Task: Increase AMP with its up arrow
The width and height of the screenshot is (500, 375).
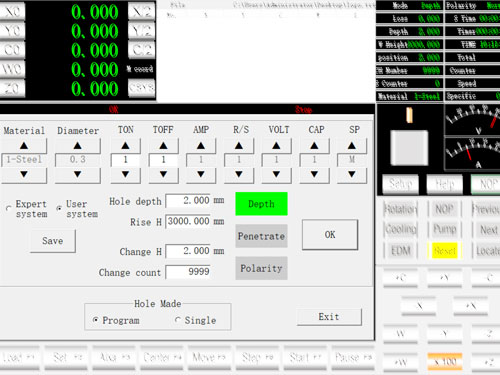Action: [x=201, y=145]
